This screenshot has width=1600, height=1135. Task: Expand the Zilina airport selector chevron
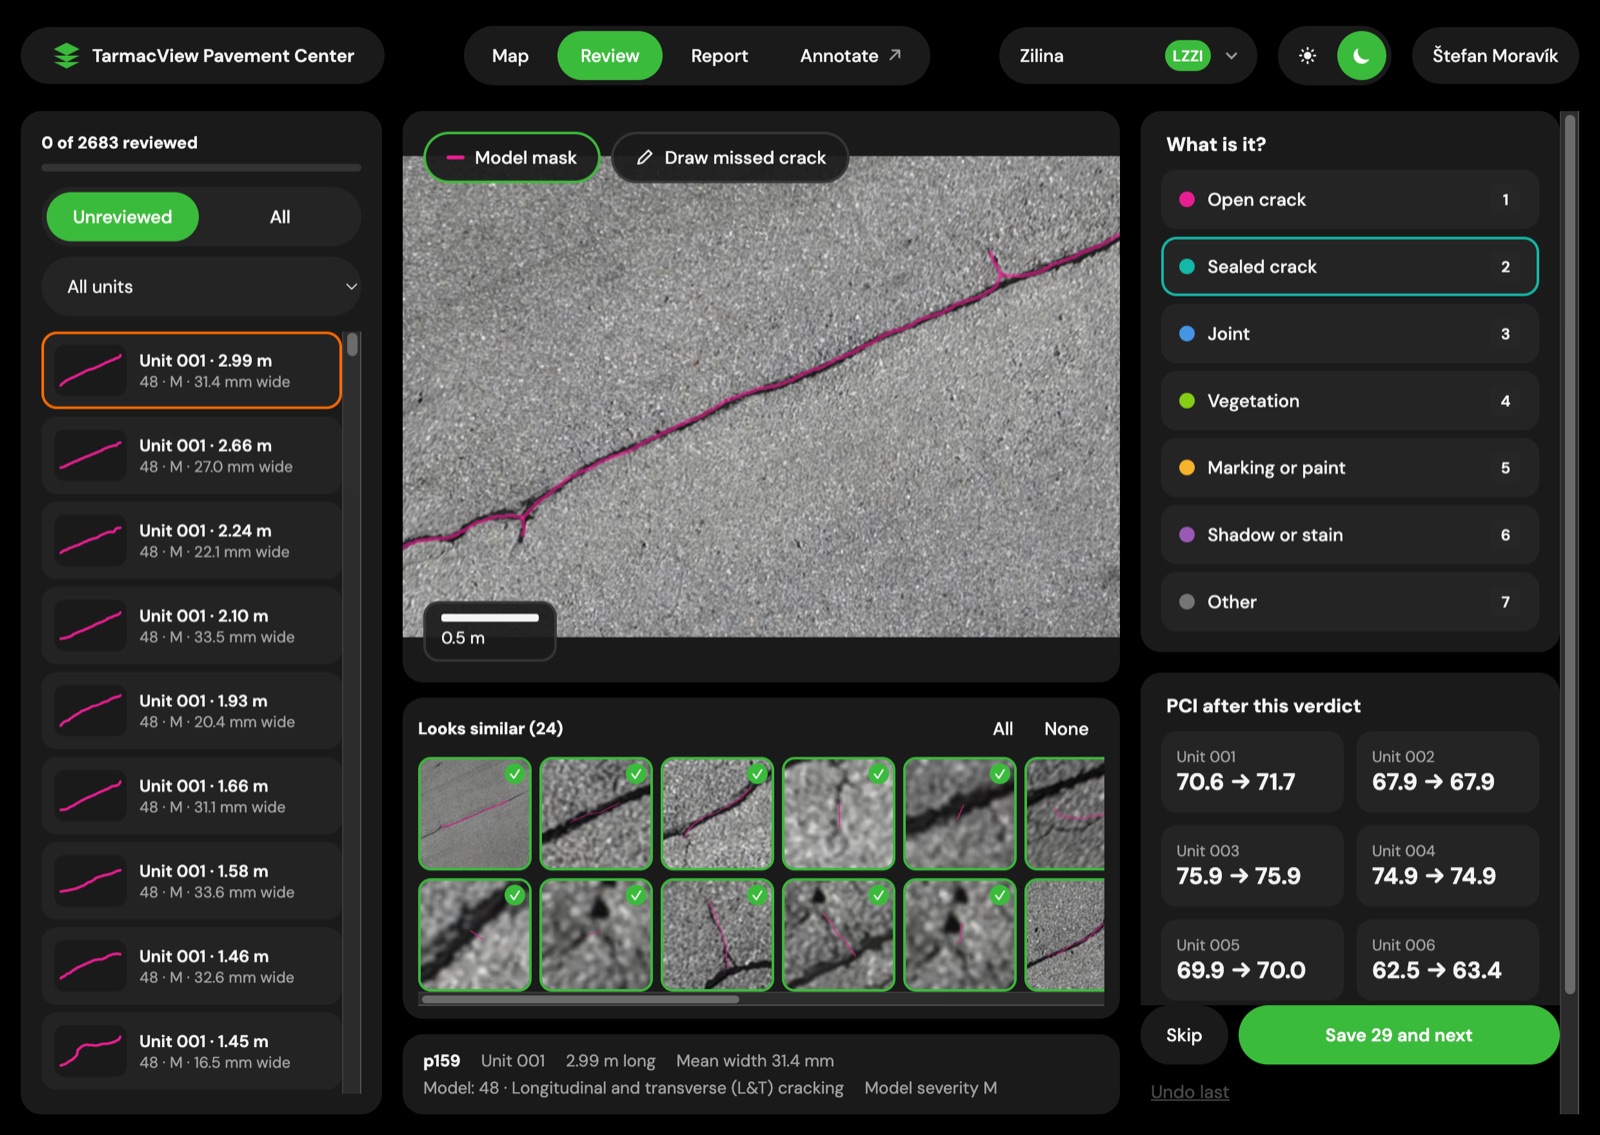[x=1231, y=56]
